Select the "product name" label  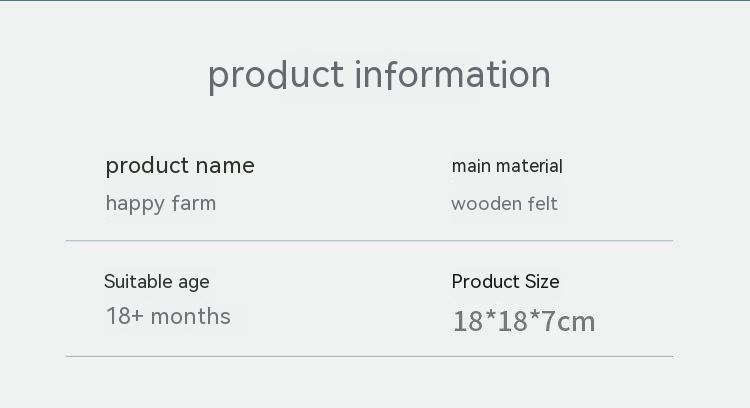180,166
